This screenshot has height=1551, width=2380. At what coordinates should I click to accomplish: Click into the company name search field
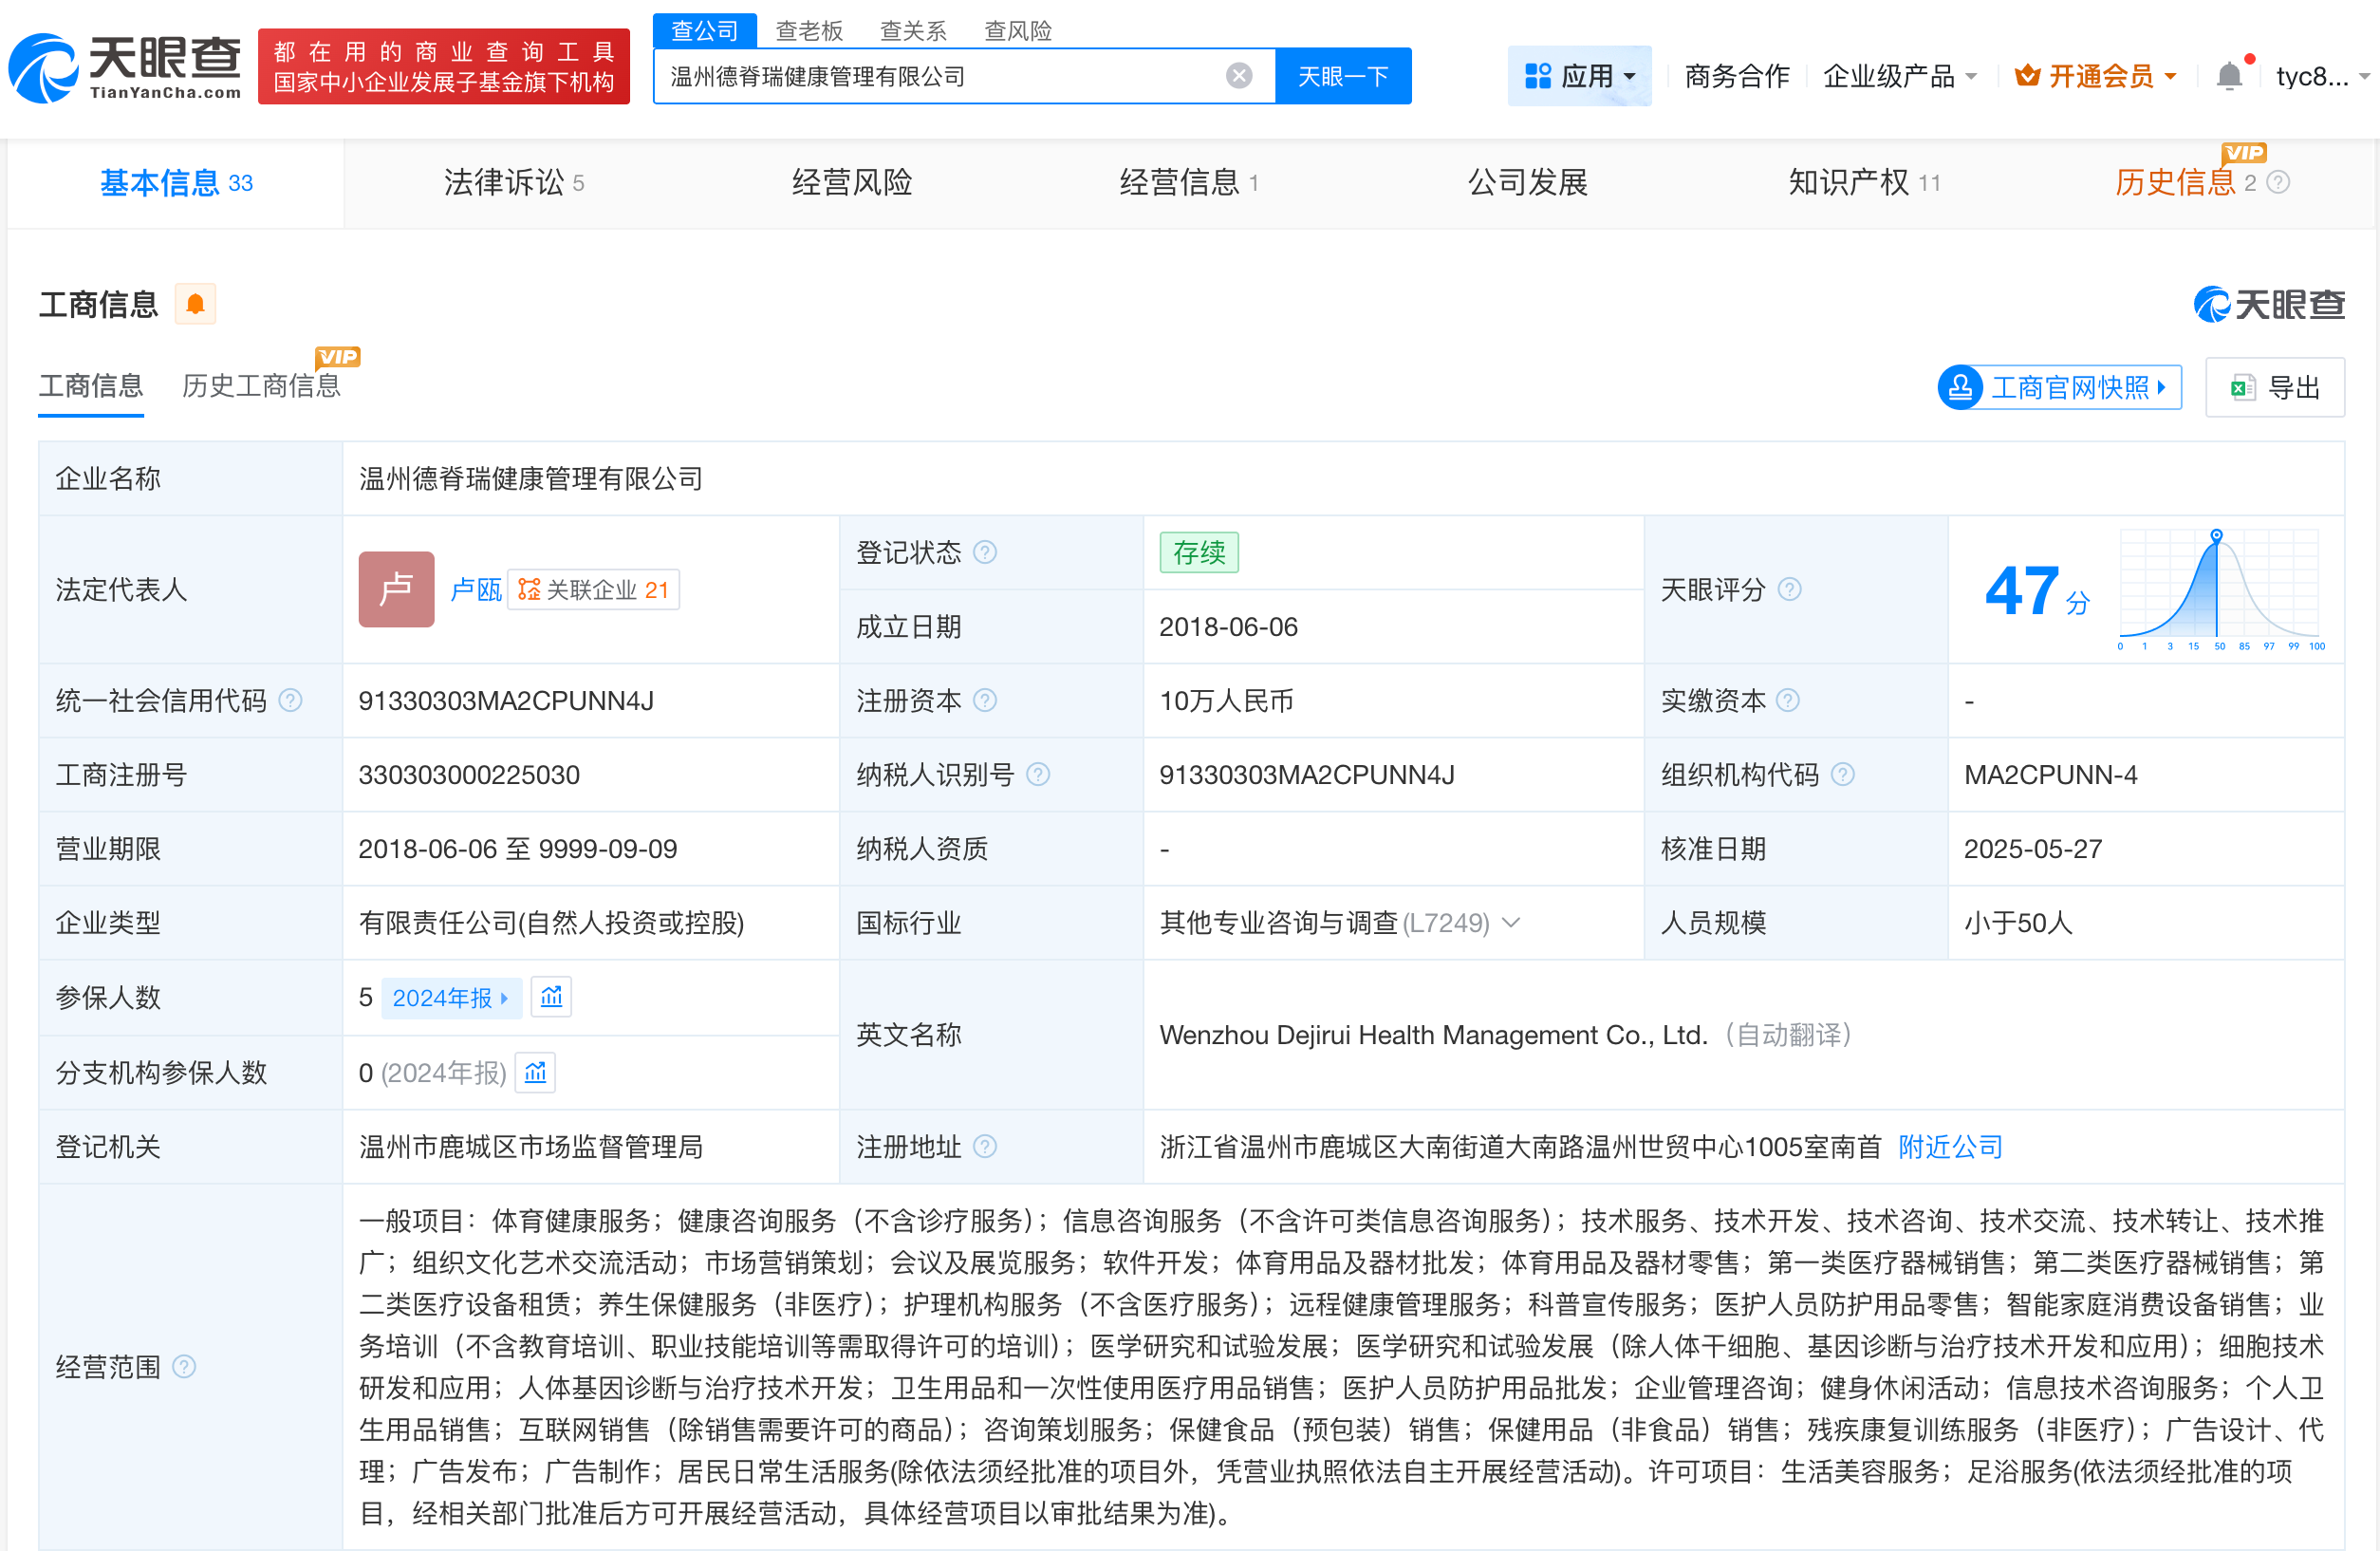point(940,76)
